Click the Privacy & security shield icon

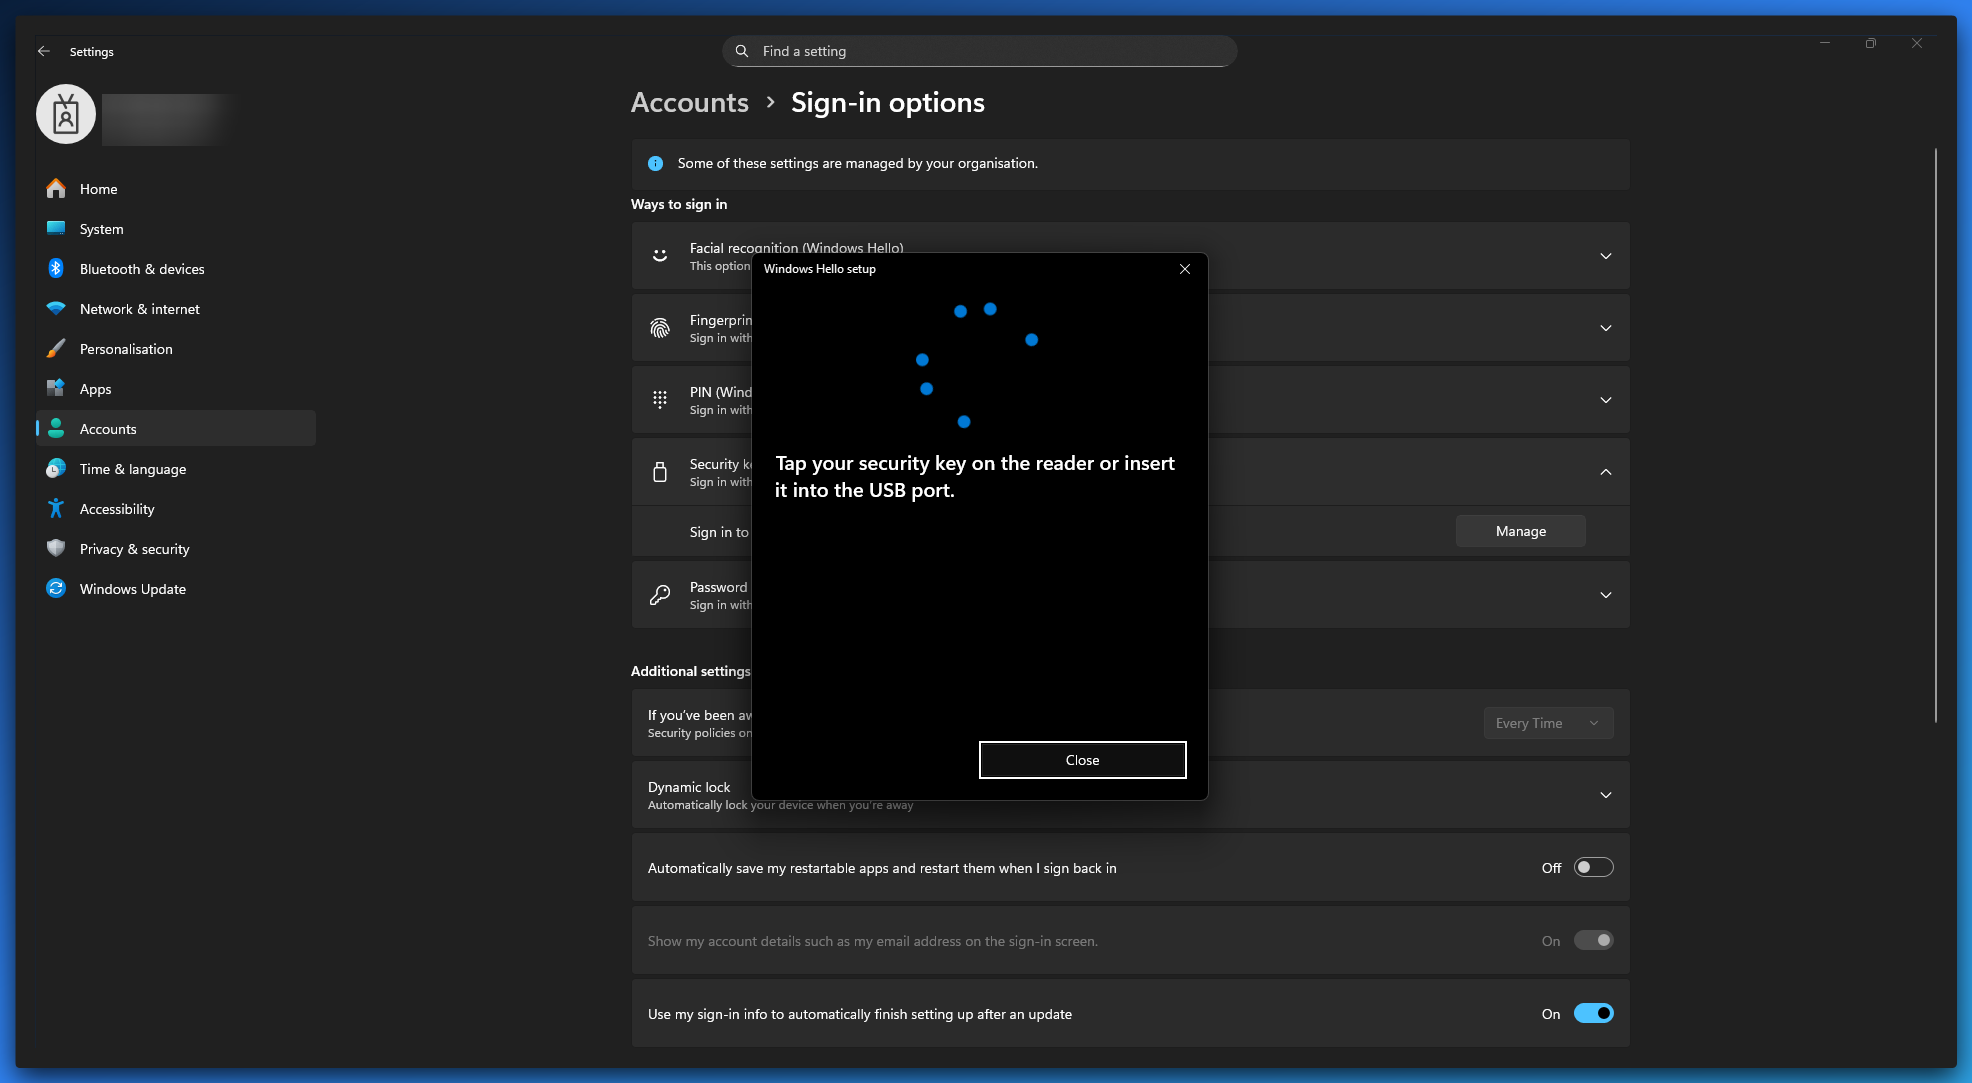[x=56, y=549]
